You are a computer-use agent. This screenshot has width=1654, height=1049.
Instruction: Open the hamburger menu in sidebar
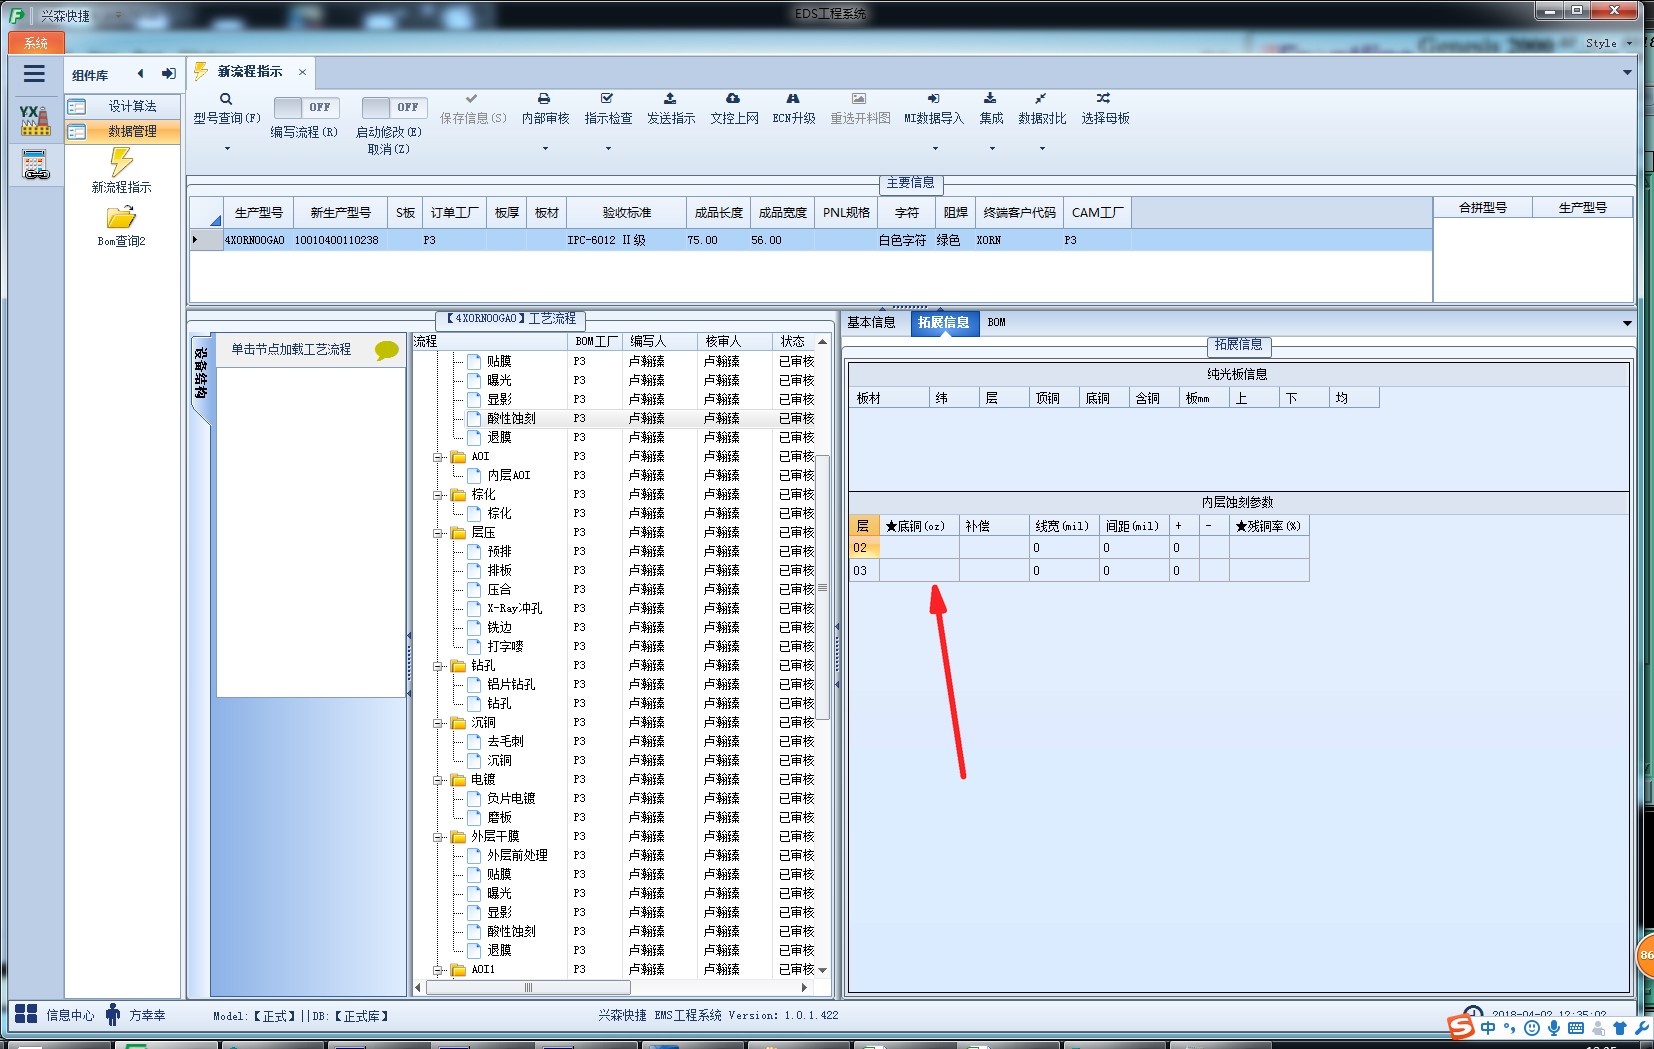(34, 74)
